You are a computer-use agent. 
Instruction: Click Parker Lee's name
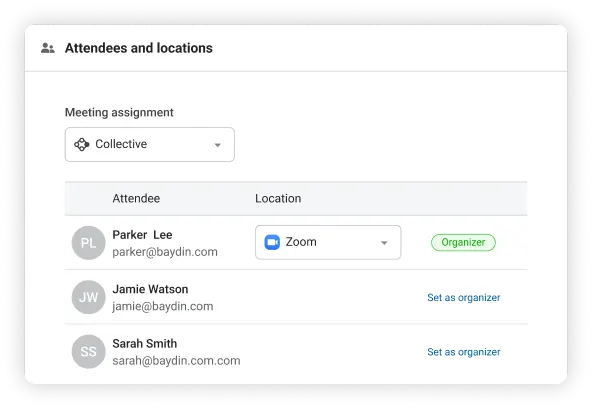(142, 235)
